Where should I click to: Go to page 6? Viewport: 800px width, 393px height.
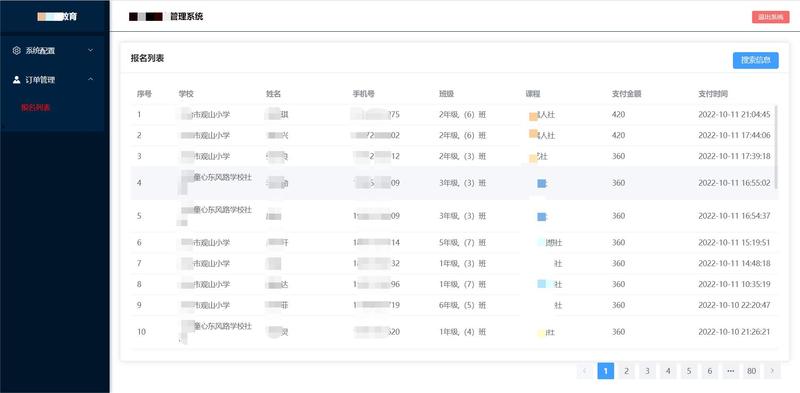[x=710, y=371]
